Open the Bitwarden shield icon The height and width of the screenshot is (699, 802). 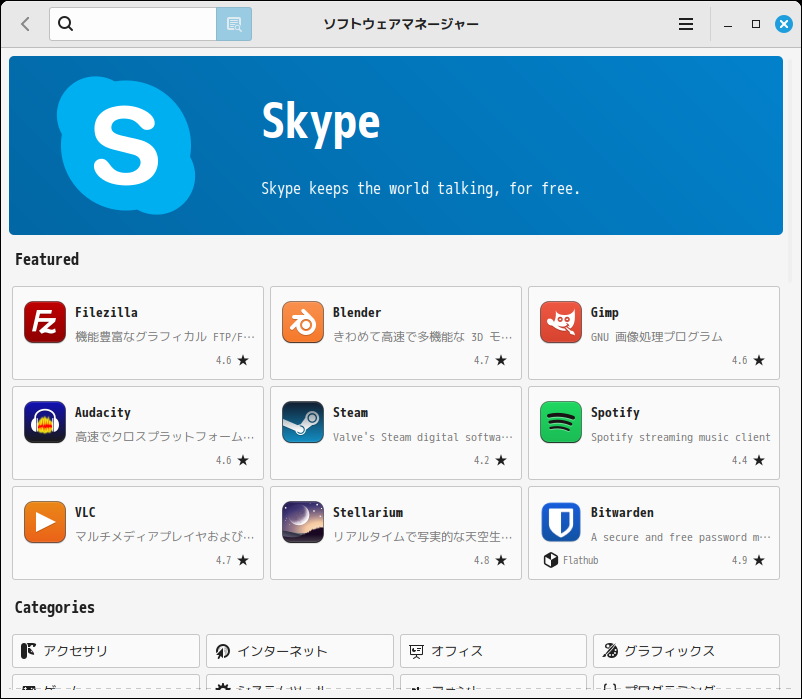click(561, 522)
